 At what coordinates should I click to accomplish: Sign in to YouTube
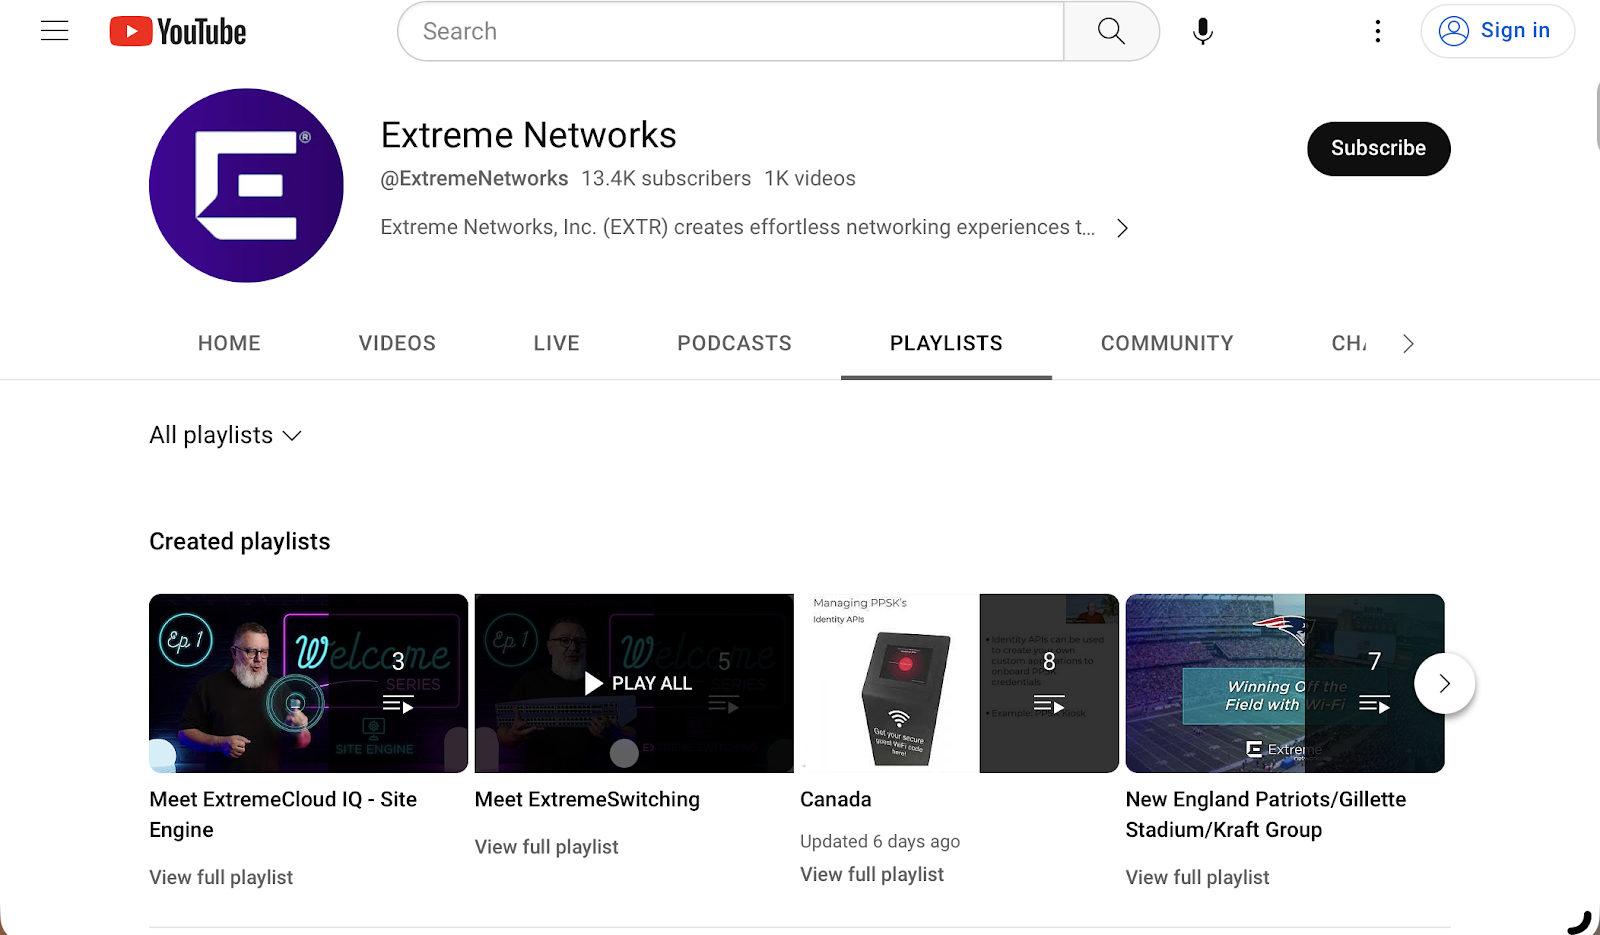1498,31
